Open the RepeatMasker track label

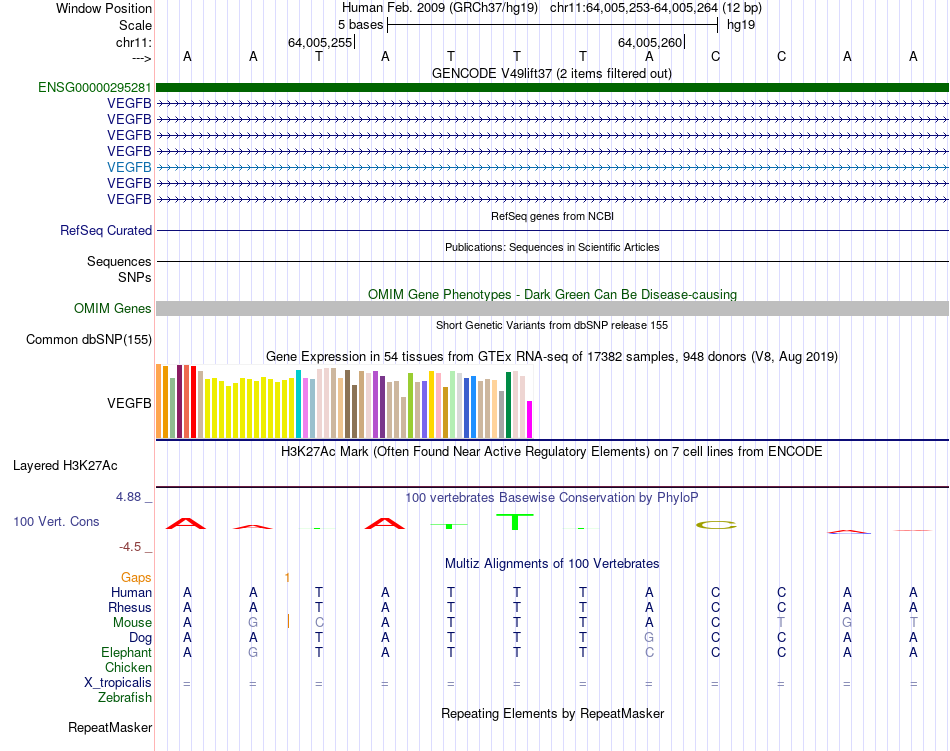(110, 727)
